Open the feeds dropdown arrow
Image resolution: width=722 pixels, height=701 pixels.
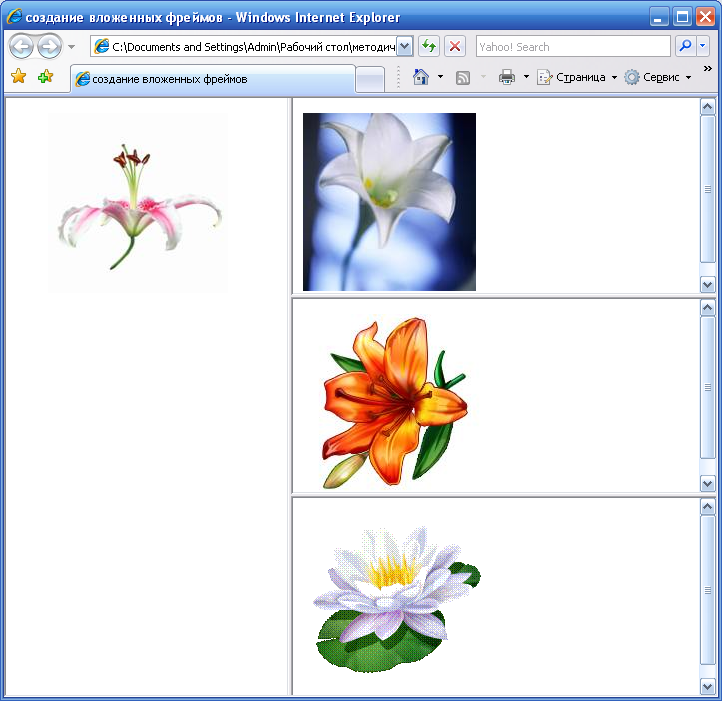pyautogui.click(x=483, y=77)
